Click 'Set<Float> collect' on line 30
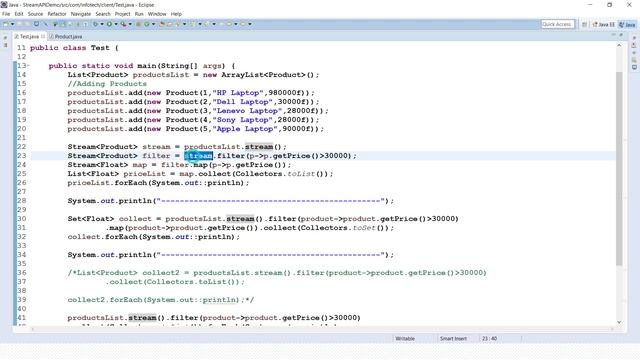 pos(109,219)
